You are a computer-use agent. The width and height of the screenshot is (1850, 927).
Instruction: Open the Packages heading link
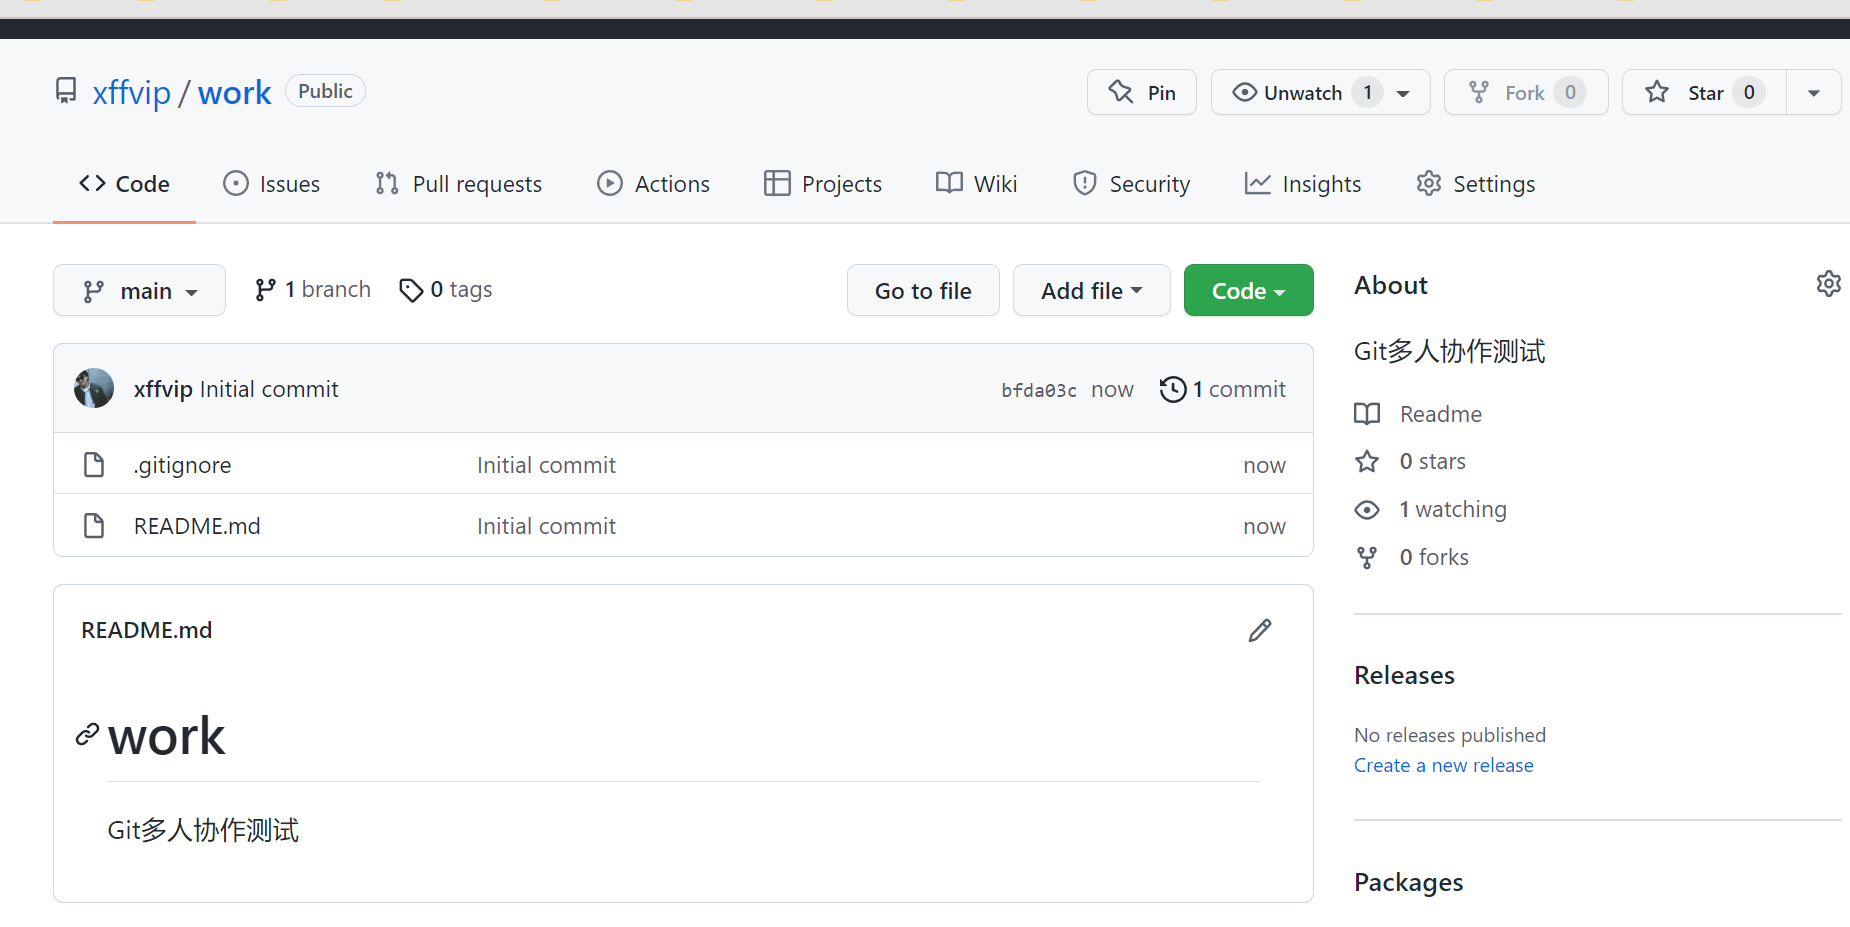pyautogui.click(x=1408, y=882)
